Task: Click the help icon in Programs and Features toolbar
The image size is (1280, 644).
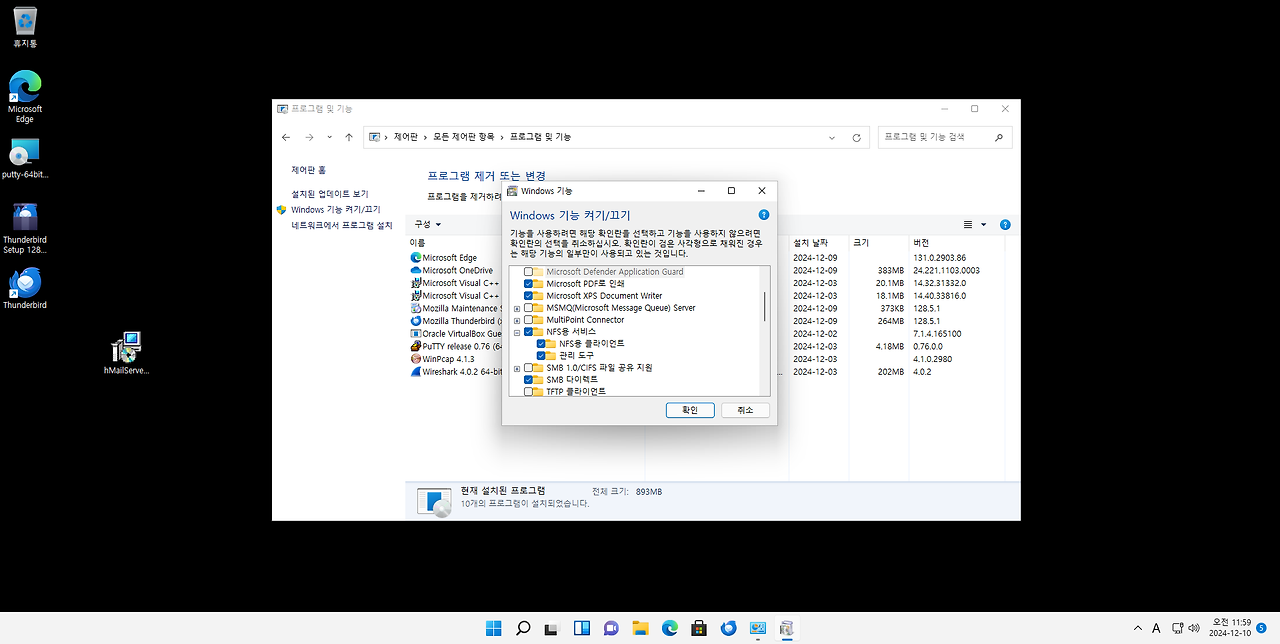Action: click(x=1005, y=225)
